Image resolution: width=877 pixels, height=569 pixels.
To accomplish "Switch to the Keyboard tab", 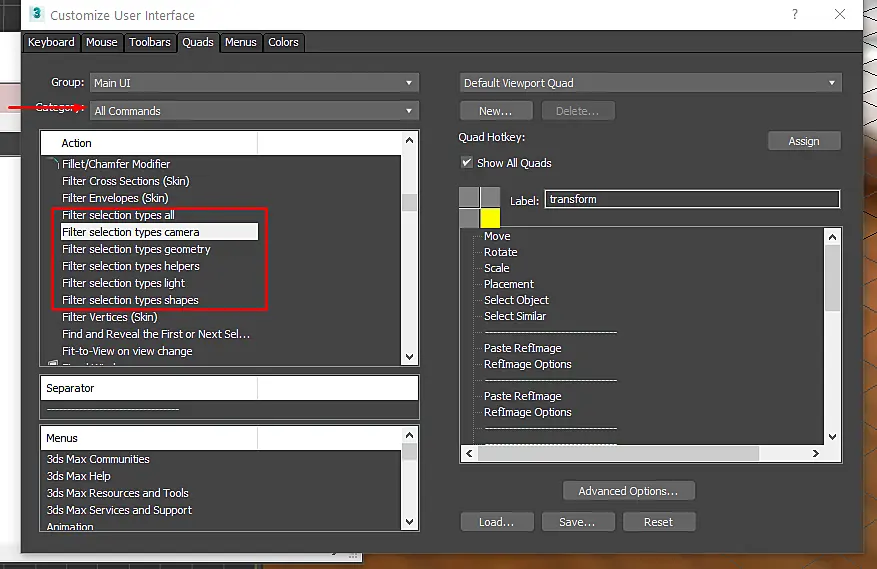I will (51, 42).
